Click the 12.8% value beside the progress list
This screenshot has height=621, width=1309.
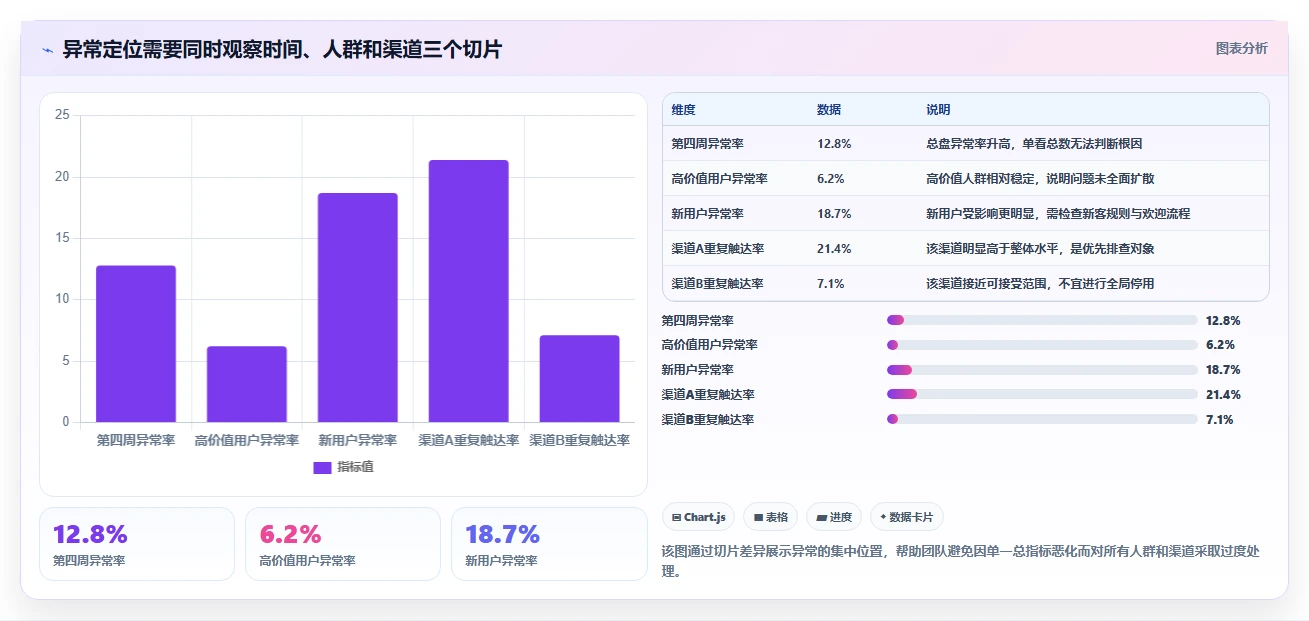coord(1223,321)
